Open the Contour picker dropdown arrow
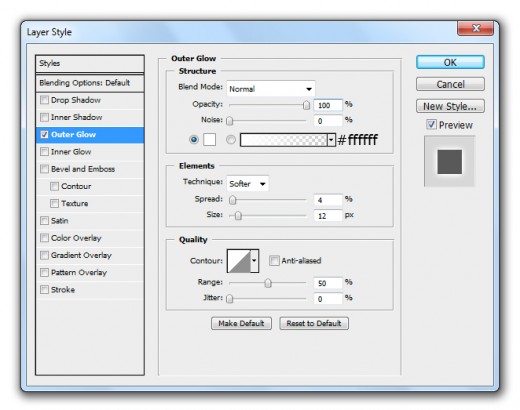The image size is (520, 410). (254, 261)
